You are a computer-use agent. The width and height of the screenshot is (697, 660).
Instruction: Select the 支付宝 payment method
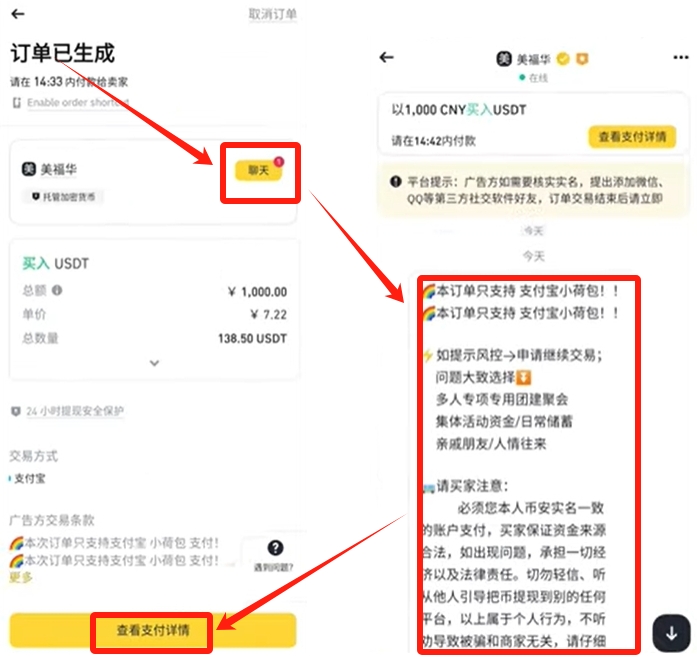click(29, 479)
